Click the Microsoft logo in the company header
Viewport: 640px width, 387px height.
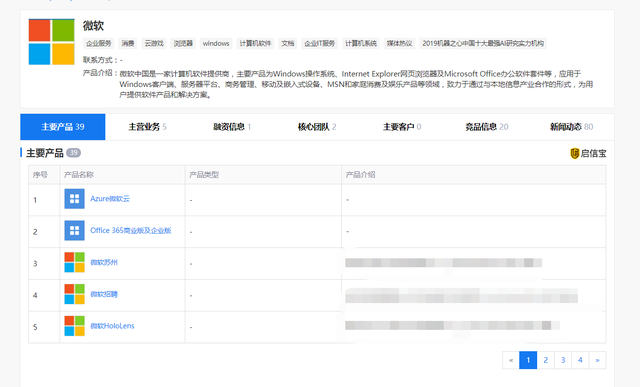pyautogui.click(x=51, y=42)
